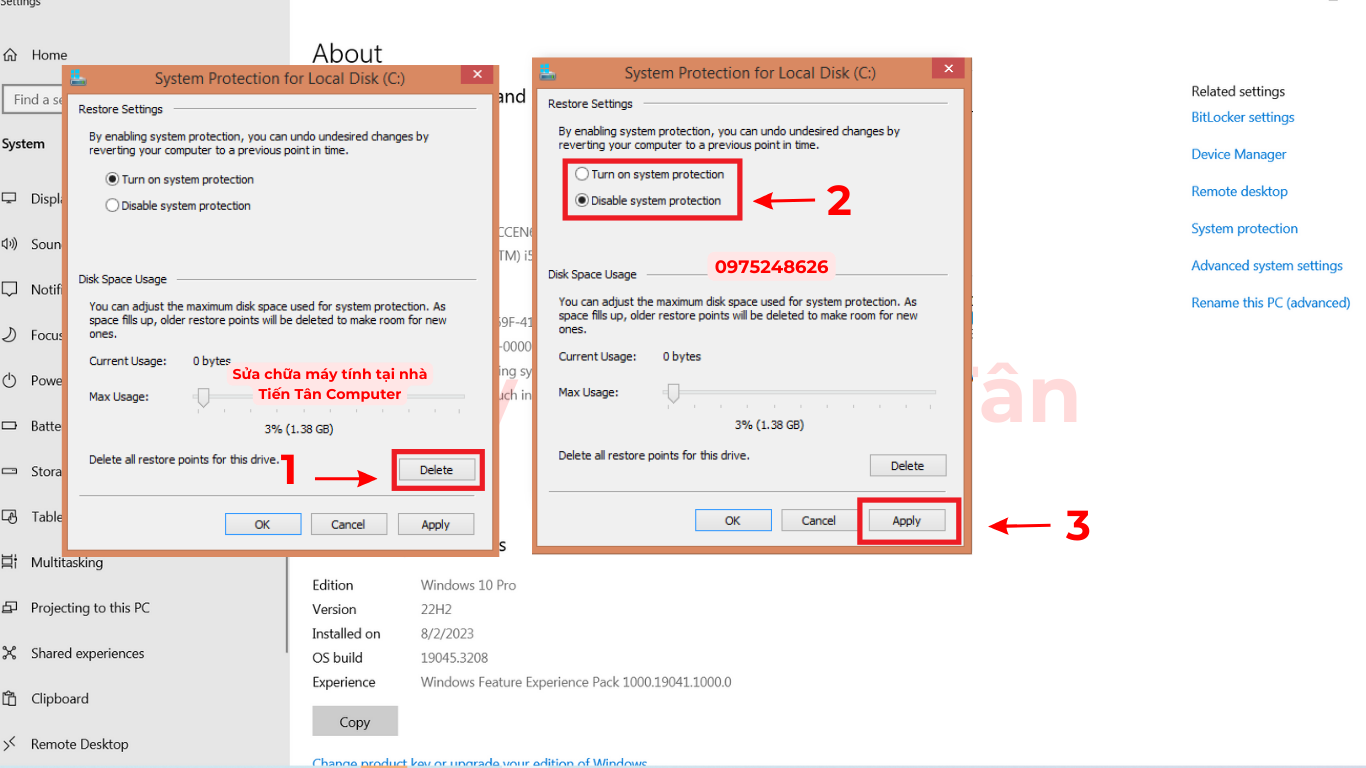Open Remote desktop related link

click(1239, 191)
